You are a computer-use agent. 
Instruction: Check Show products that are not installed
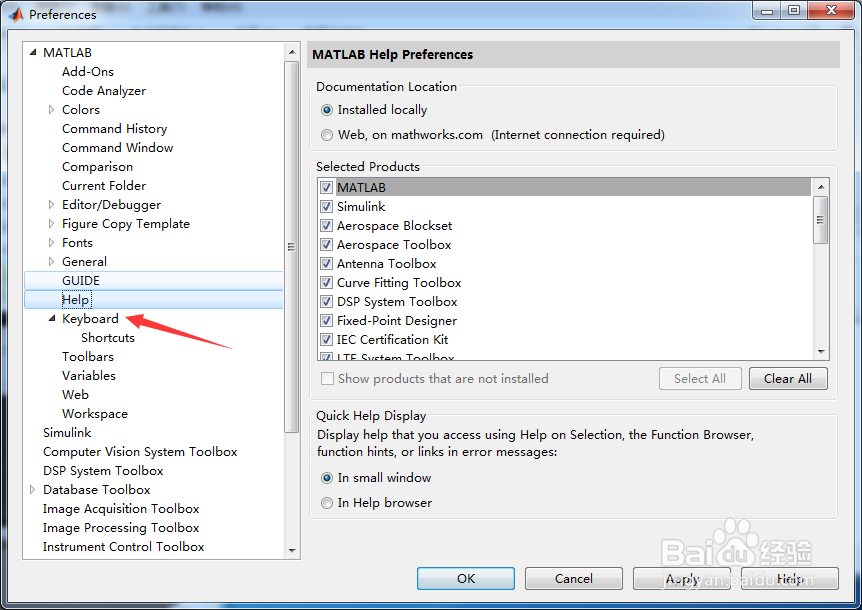click(327, 379)
